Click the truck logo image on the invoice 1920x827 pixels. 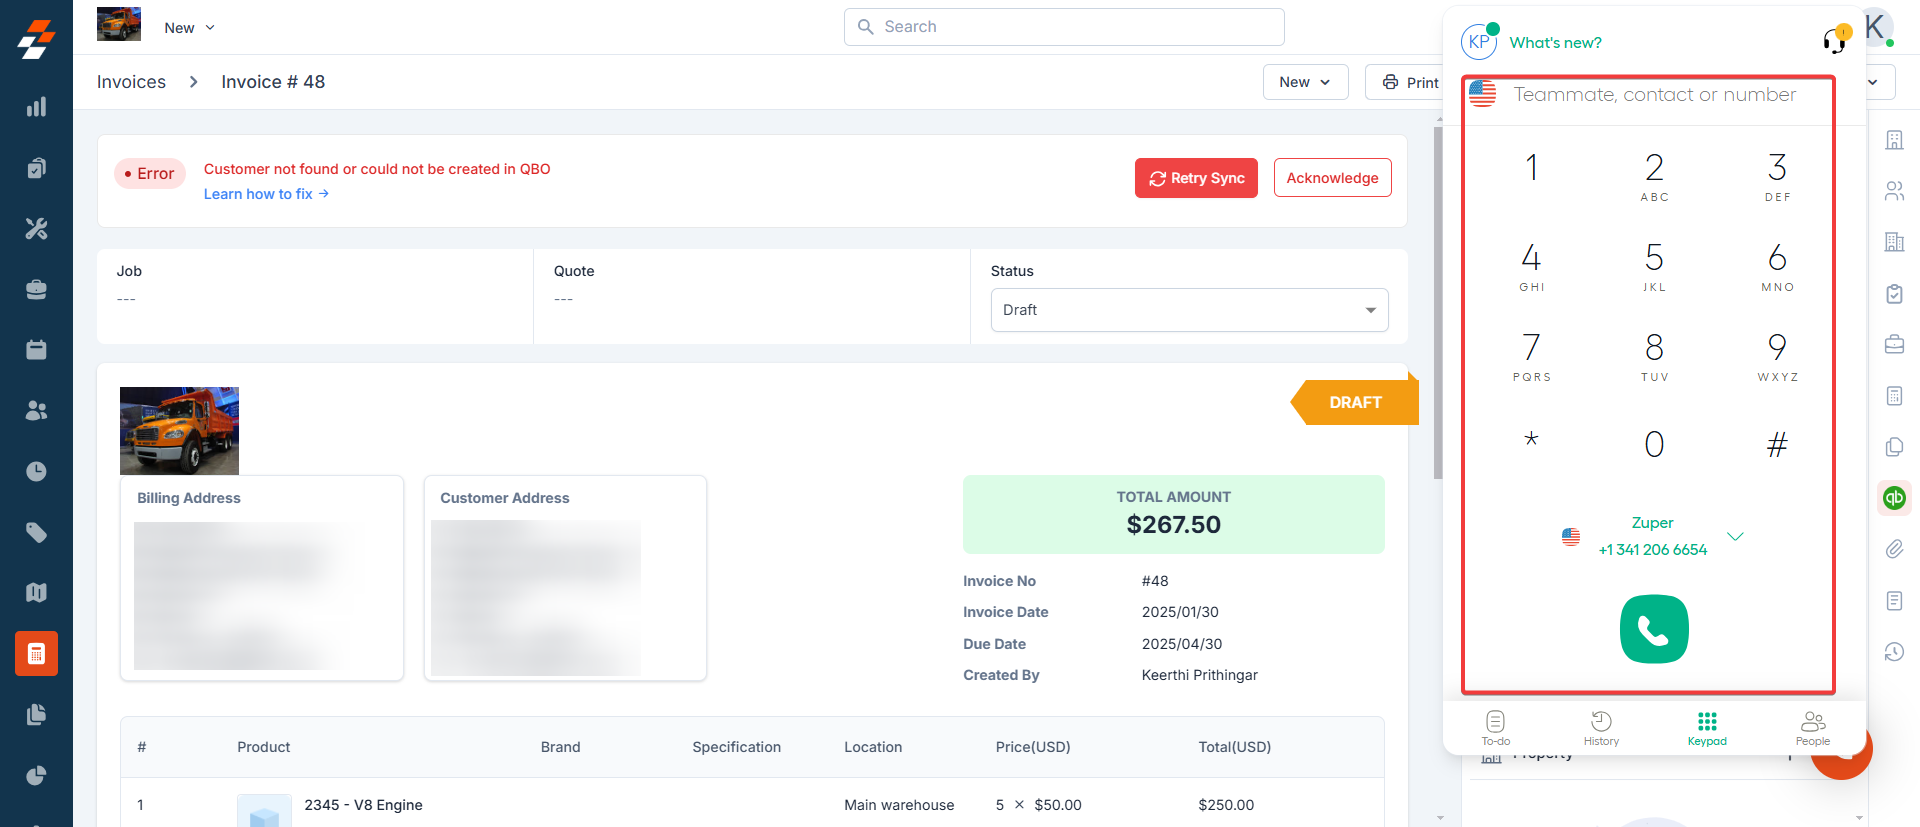pos(179,431)
